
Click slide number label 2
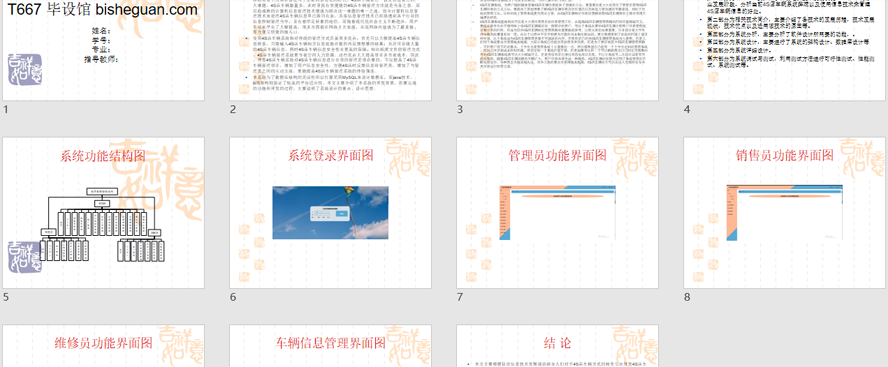(233, 110)
